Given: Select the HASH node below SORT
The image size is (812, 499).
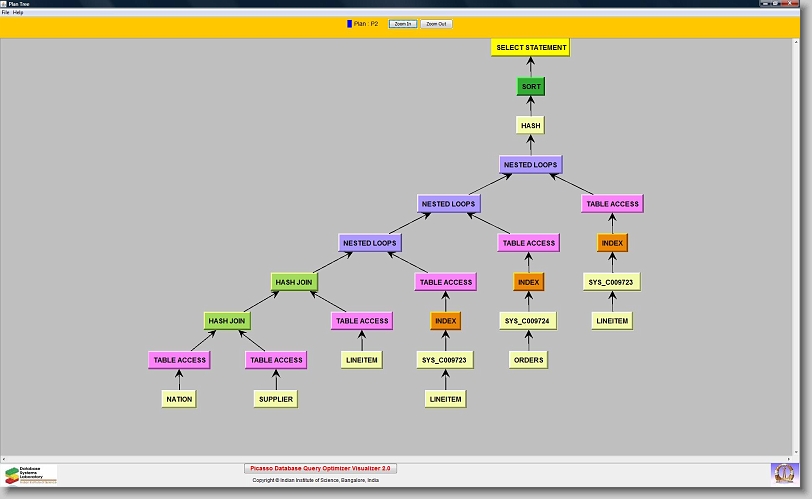Looking at the screenshot, I should (531, 126).
